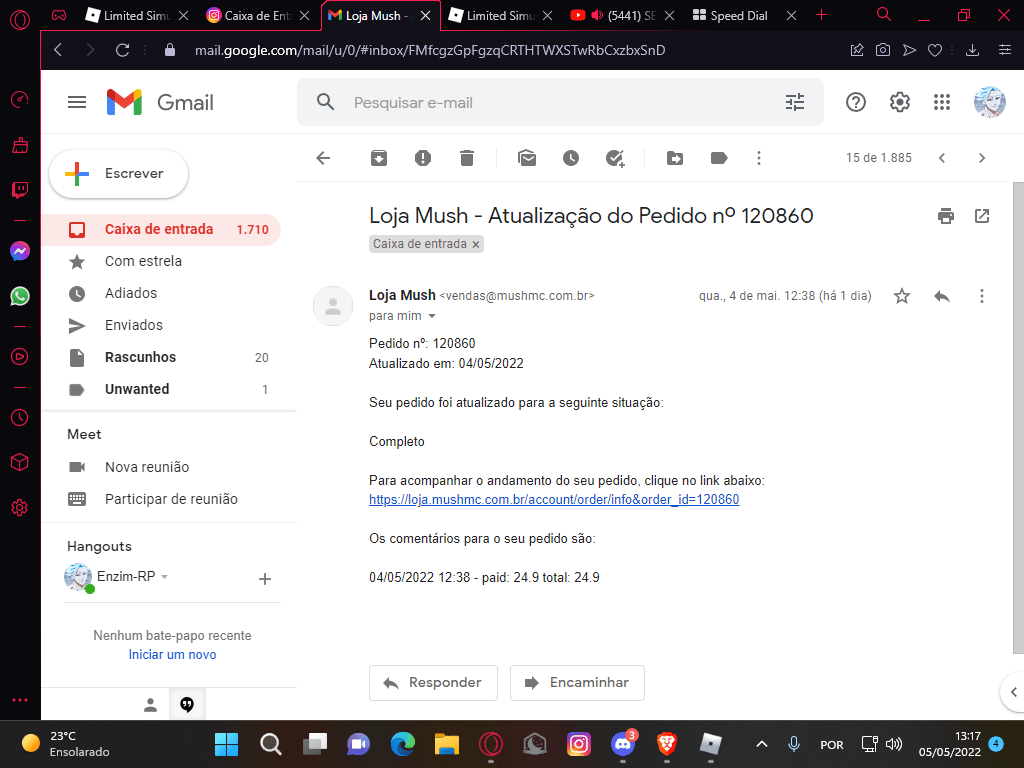Screen dimensions: 1024x768
Task: Open Enviados folder
Action: 161,325
